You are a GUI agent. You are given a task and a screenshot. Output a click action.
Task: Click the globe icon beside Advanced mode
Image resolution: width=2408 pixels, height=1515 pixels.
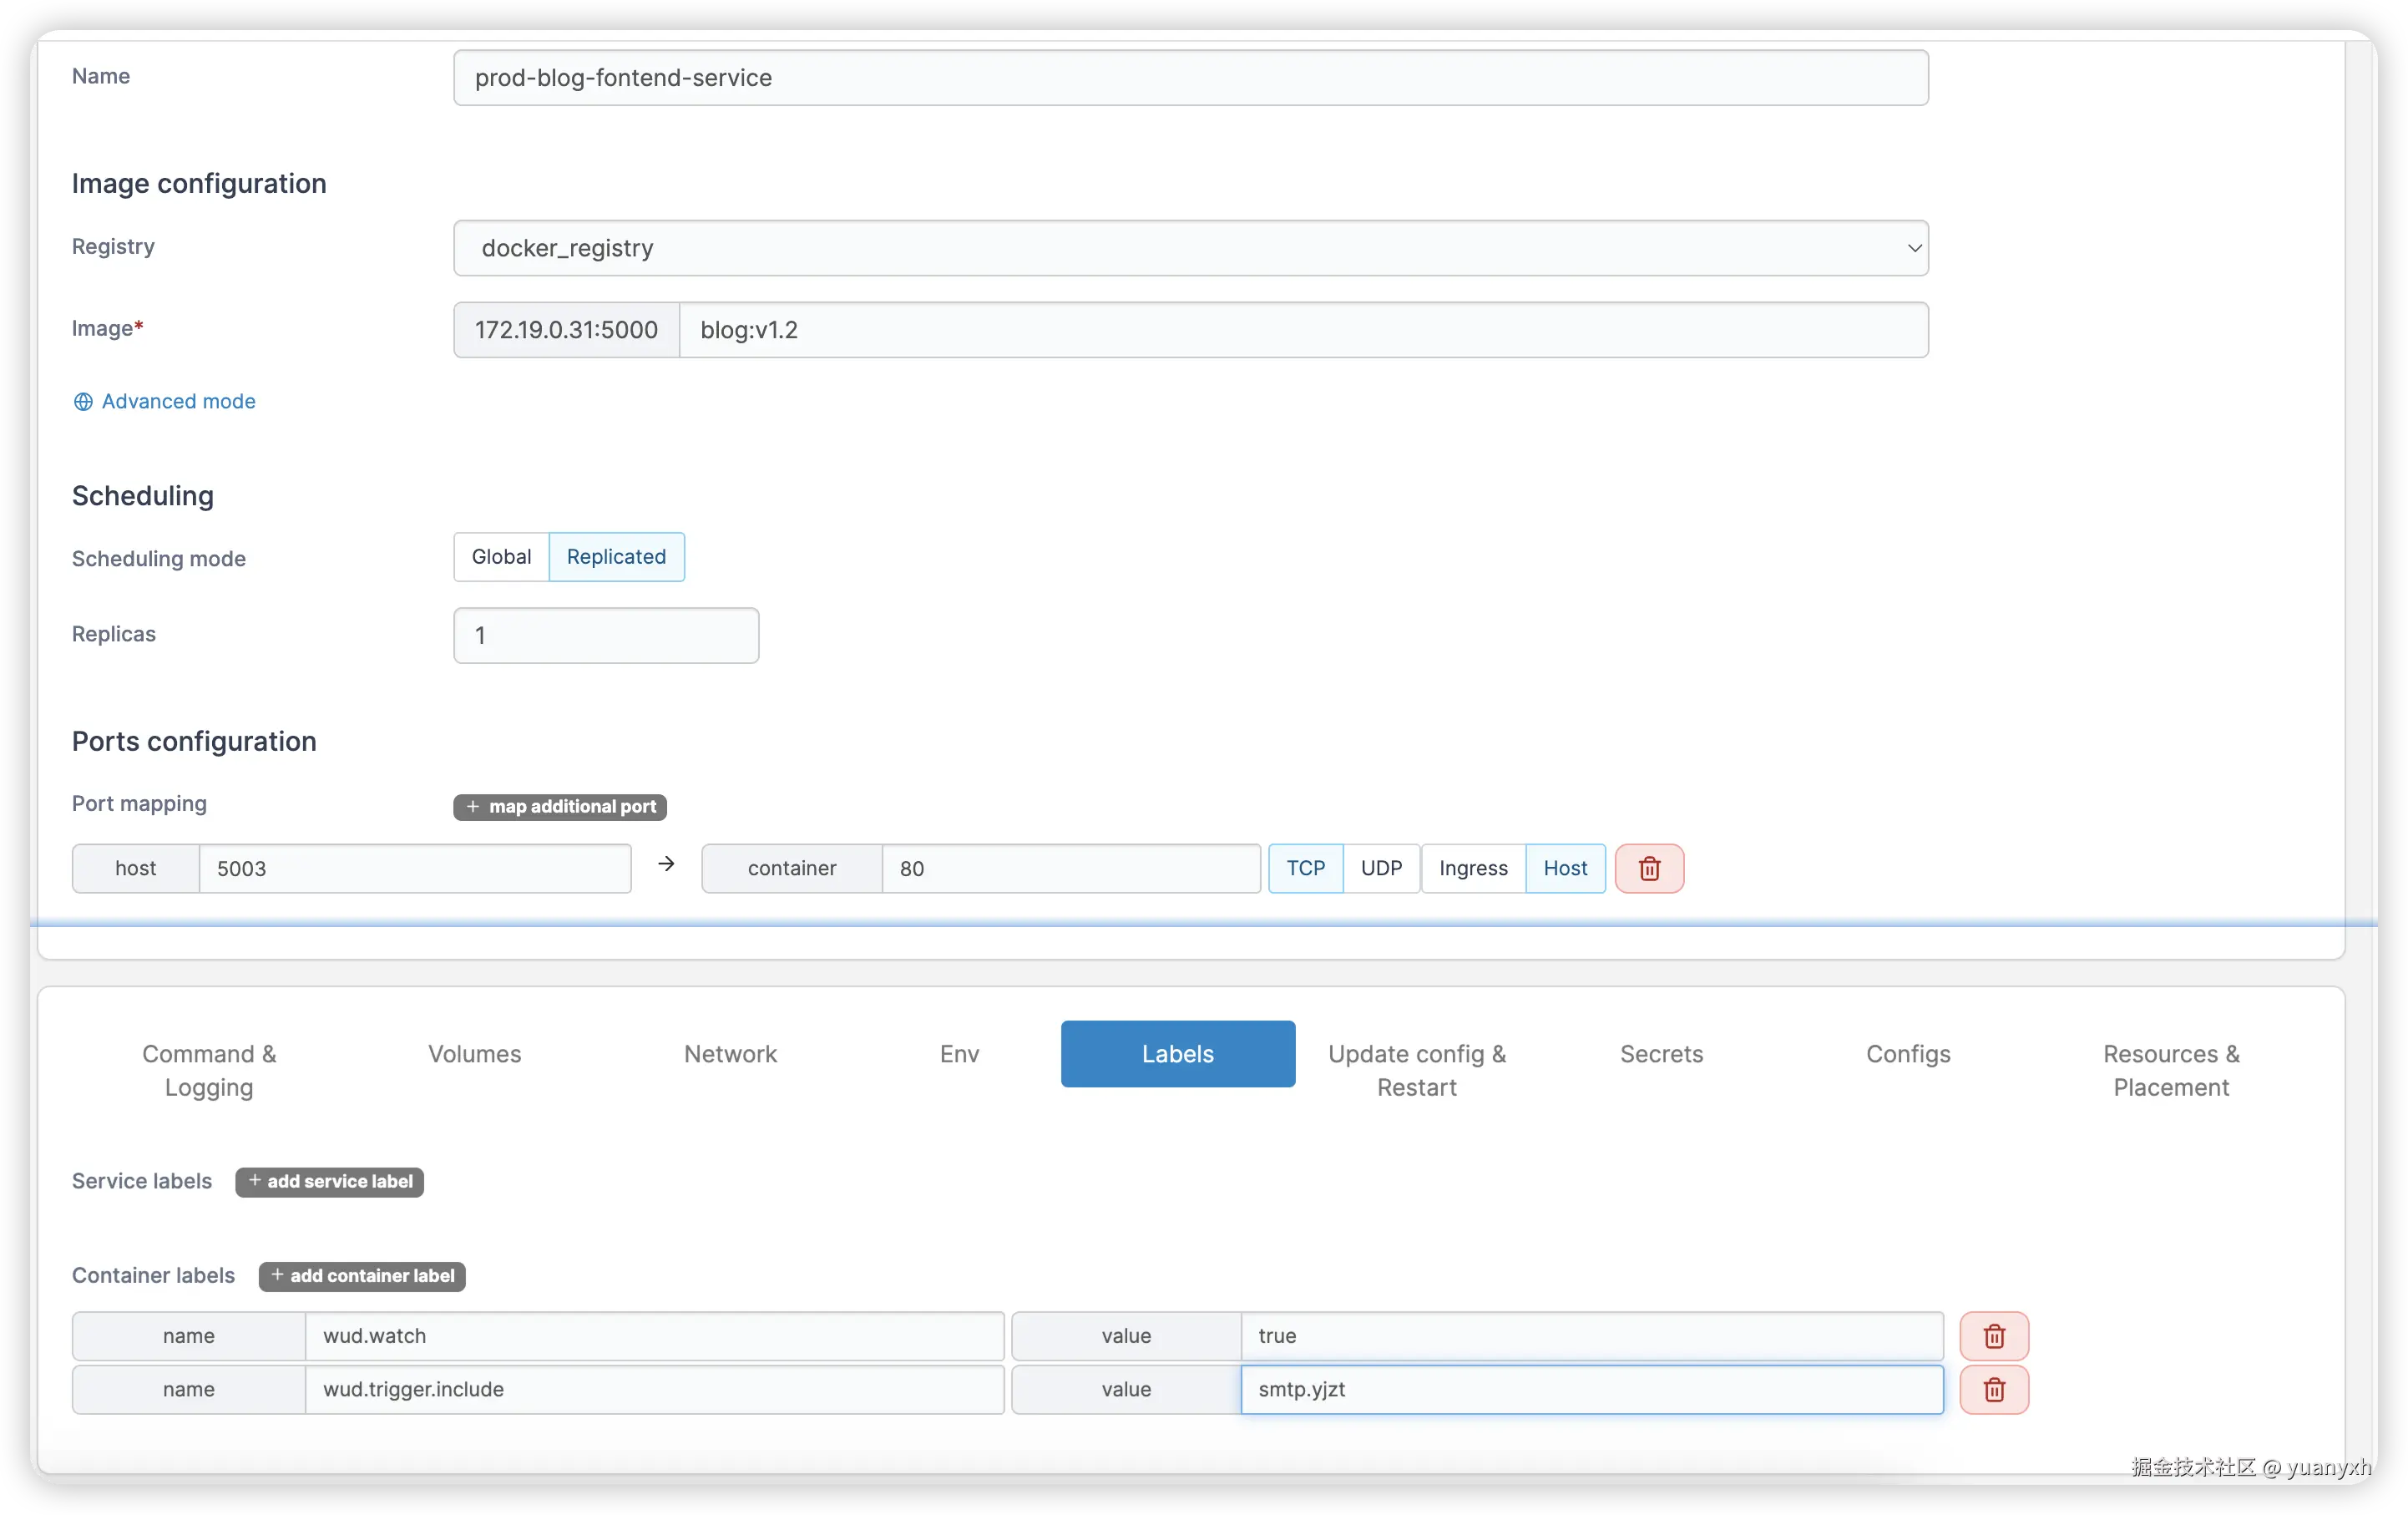(x=83, y=401)
